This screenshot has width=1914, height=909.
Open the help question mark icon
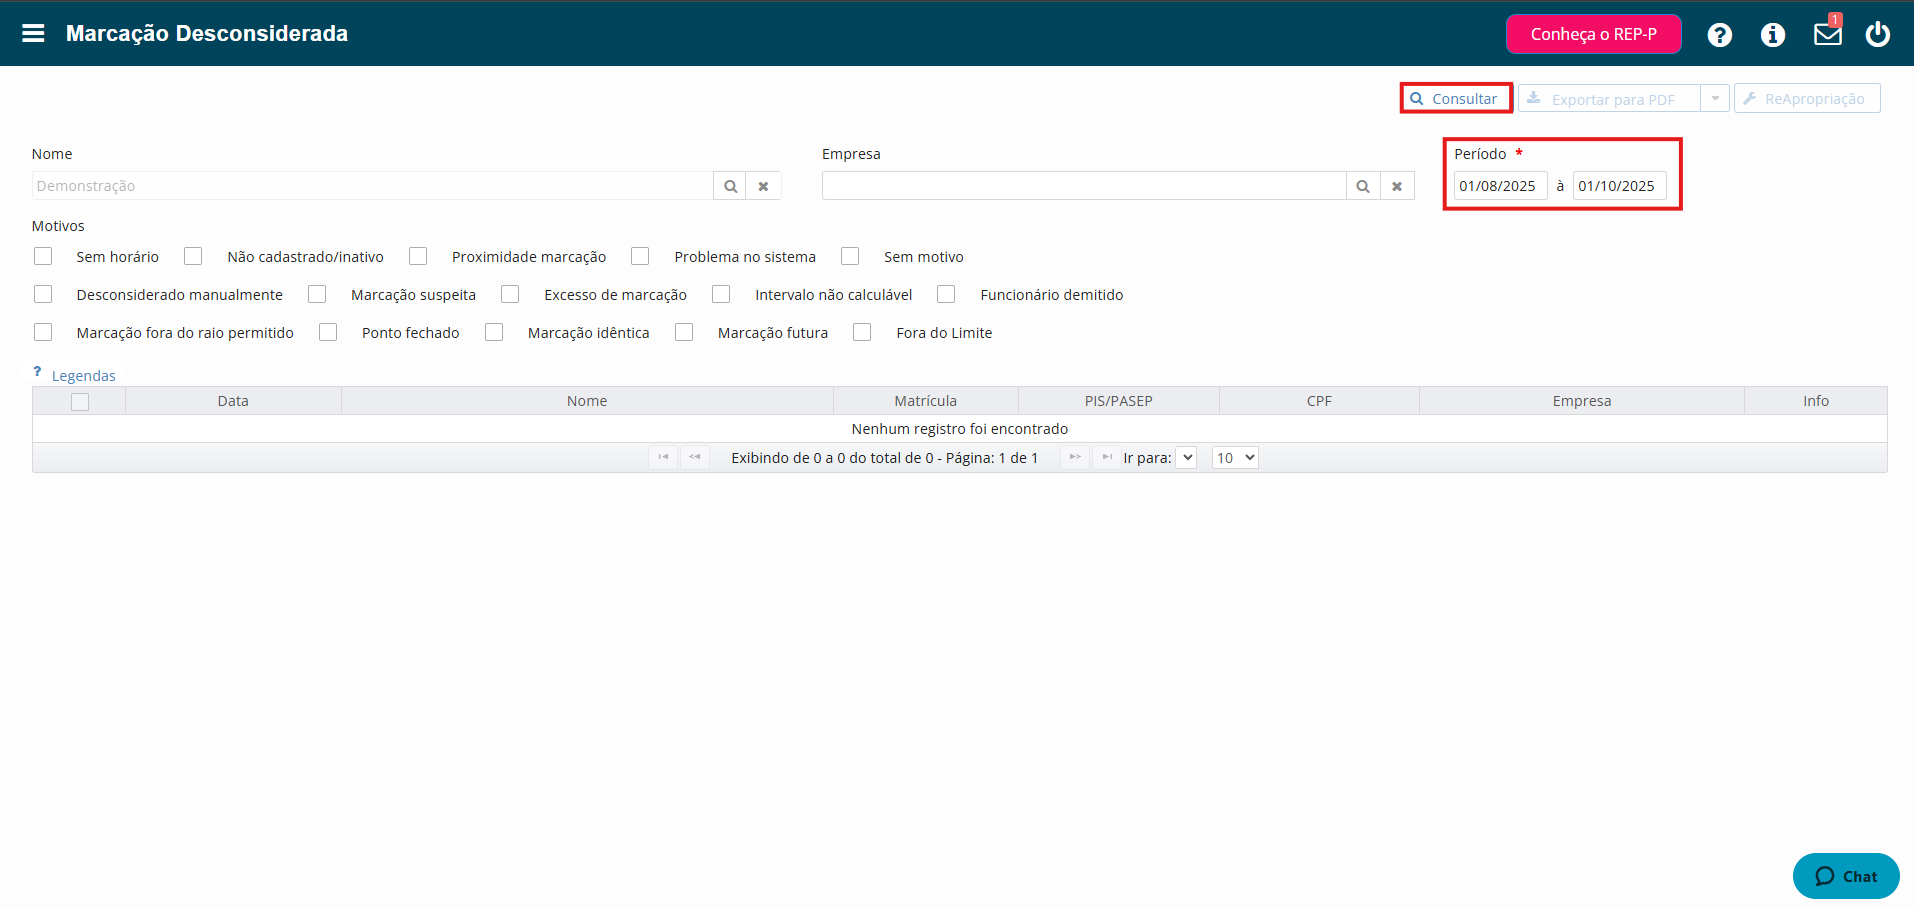[1719, 35]
